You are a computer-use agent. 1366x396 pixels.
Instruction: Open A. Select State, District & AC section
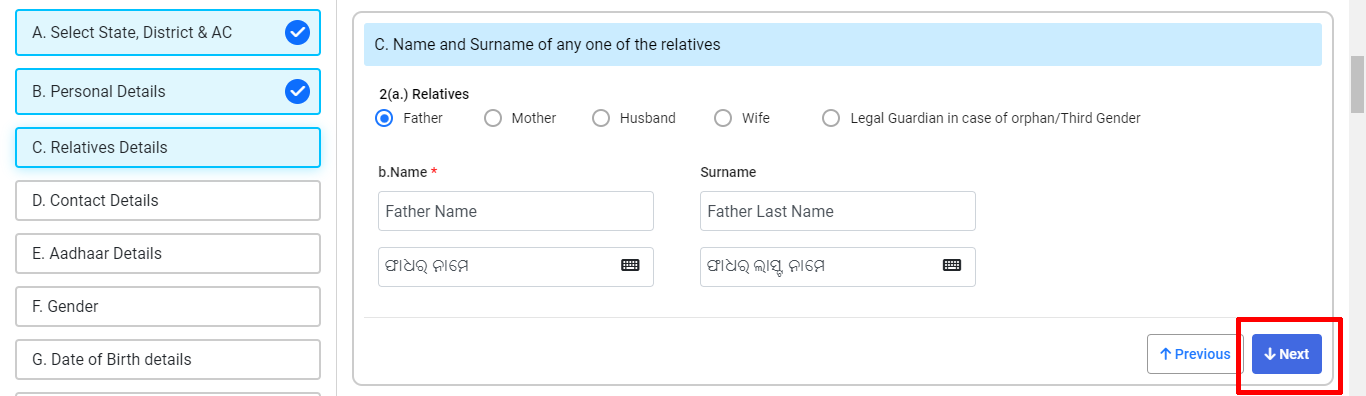coord(168,32)
